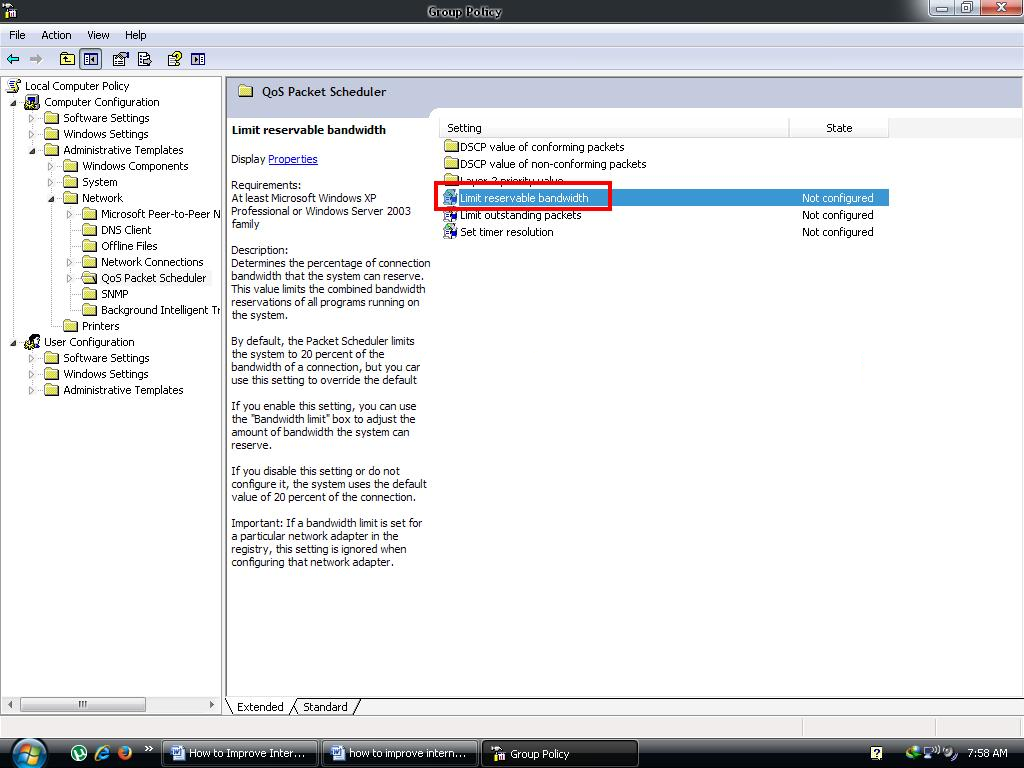Click the Up one level folder icon
Image resolution: width=1024 pixels, height=768 pixels.
coord(67,59)
